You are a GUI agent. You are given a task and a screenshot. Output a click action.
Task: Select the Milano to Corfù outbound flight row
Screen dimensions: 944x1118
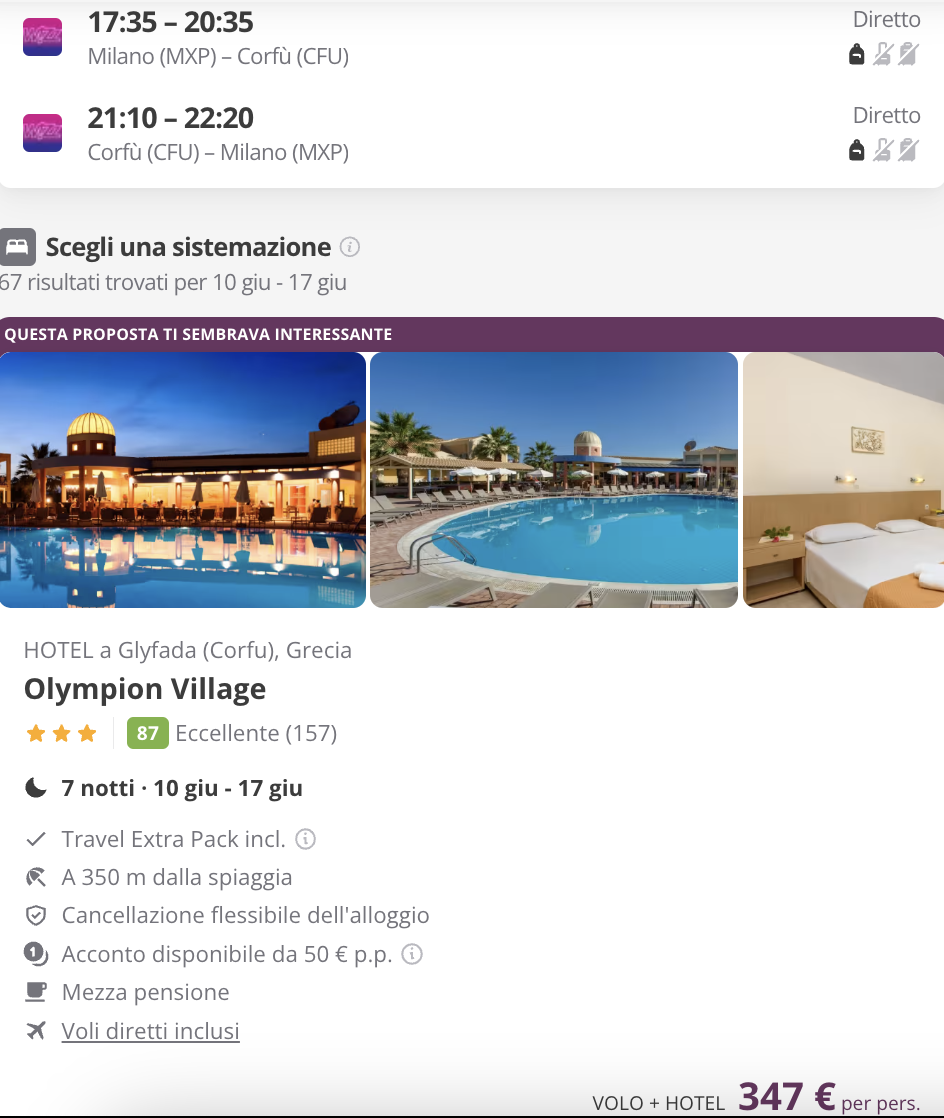point(472,38)
